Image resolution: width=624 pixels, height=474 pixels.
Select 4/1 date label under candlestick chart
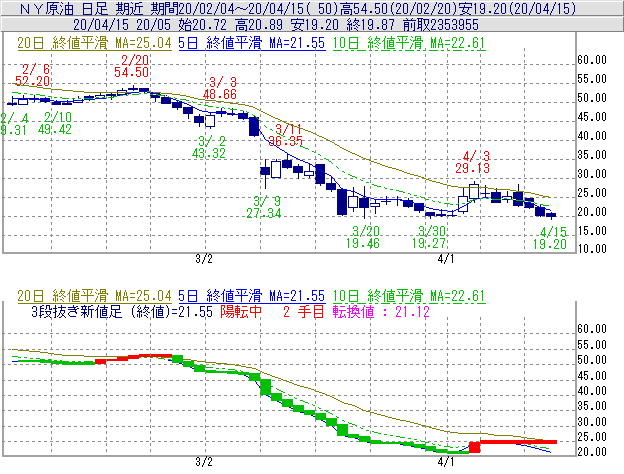click(x=446, y=259)
